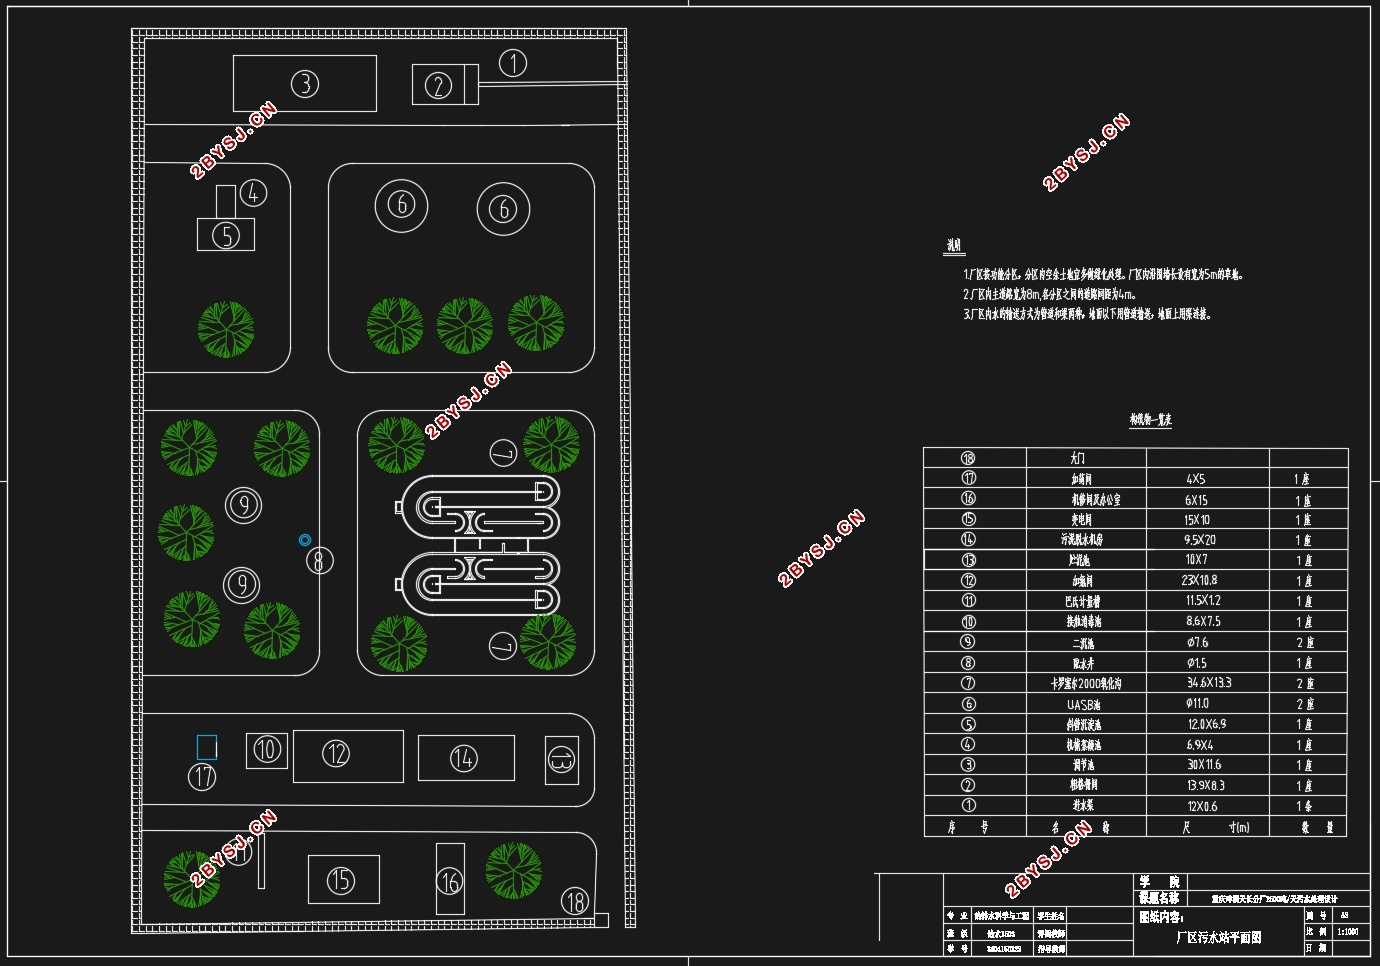Select the '1:1000' scale value
Viewport: 1380px width, 966px height.
tap(1347, 931)
